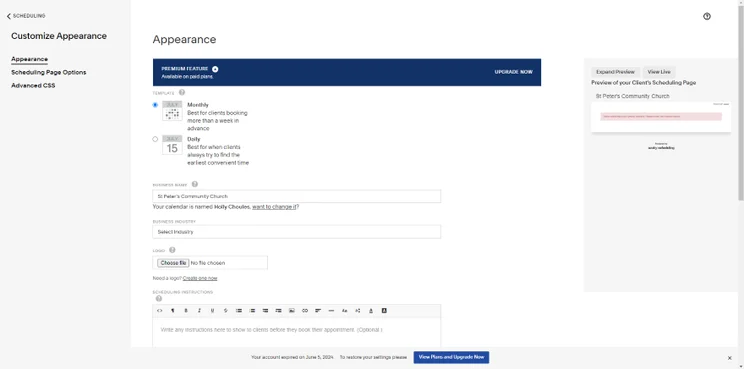The image size is (744, 369).
Task: Open font size Aa option
Action: tap(344, 311)
